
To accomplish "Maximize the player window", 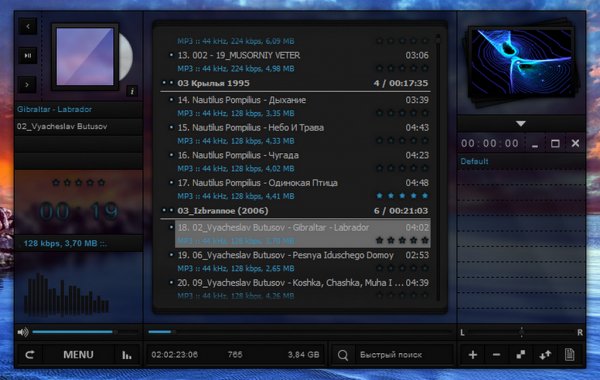I will click(555, 144).
